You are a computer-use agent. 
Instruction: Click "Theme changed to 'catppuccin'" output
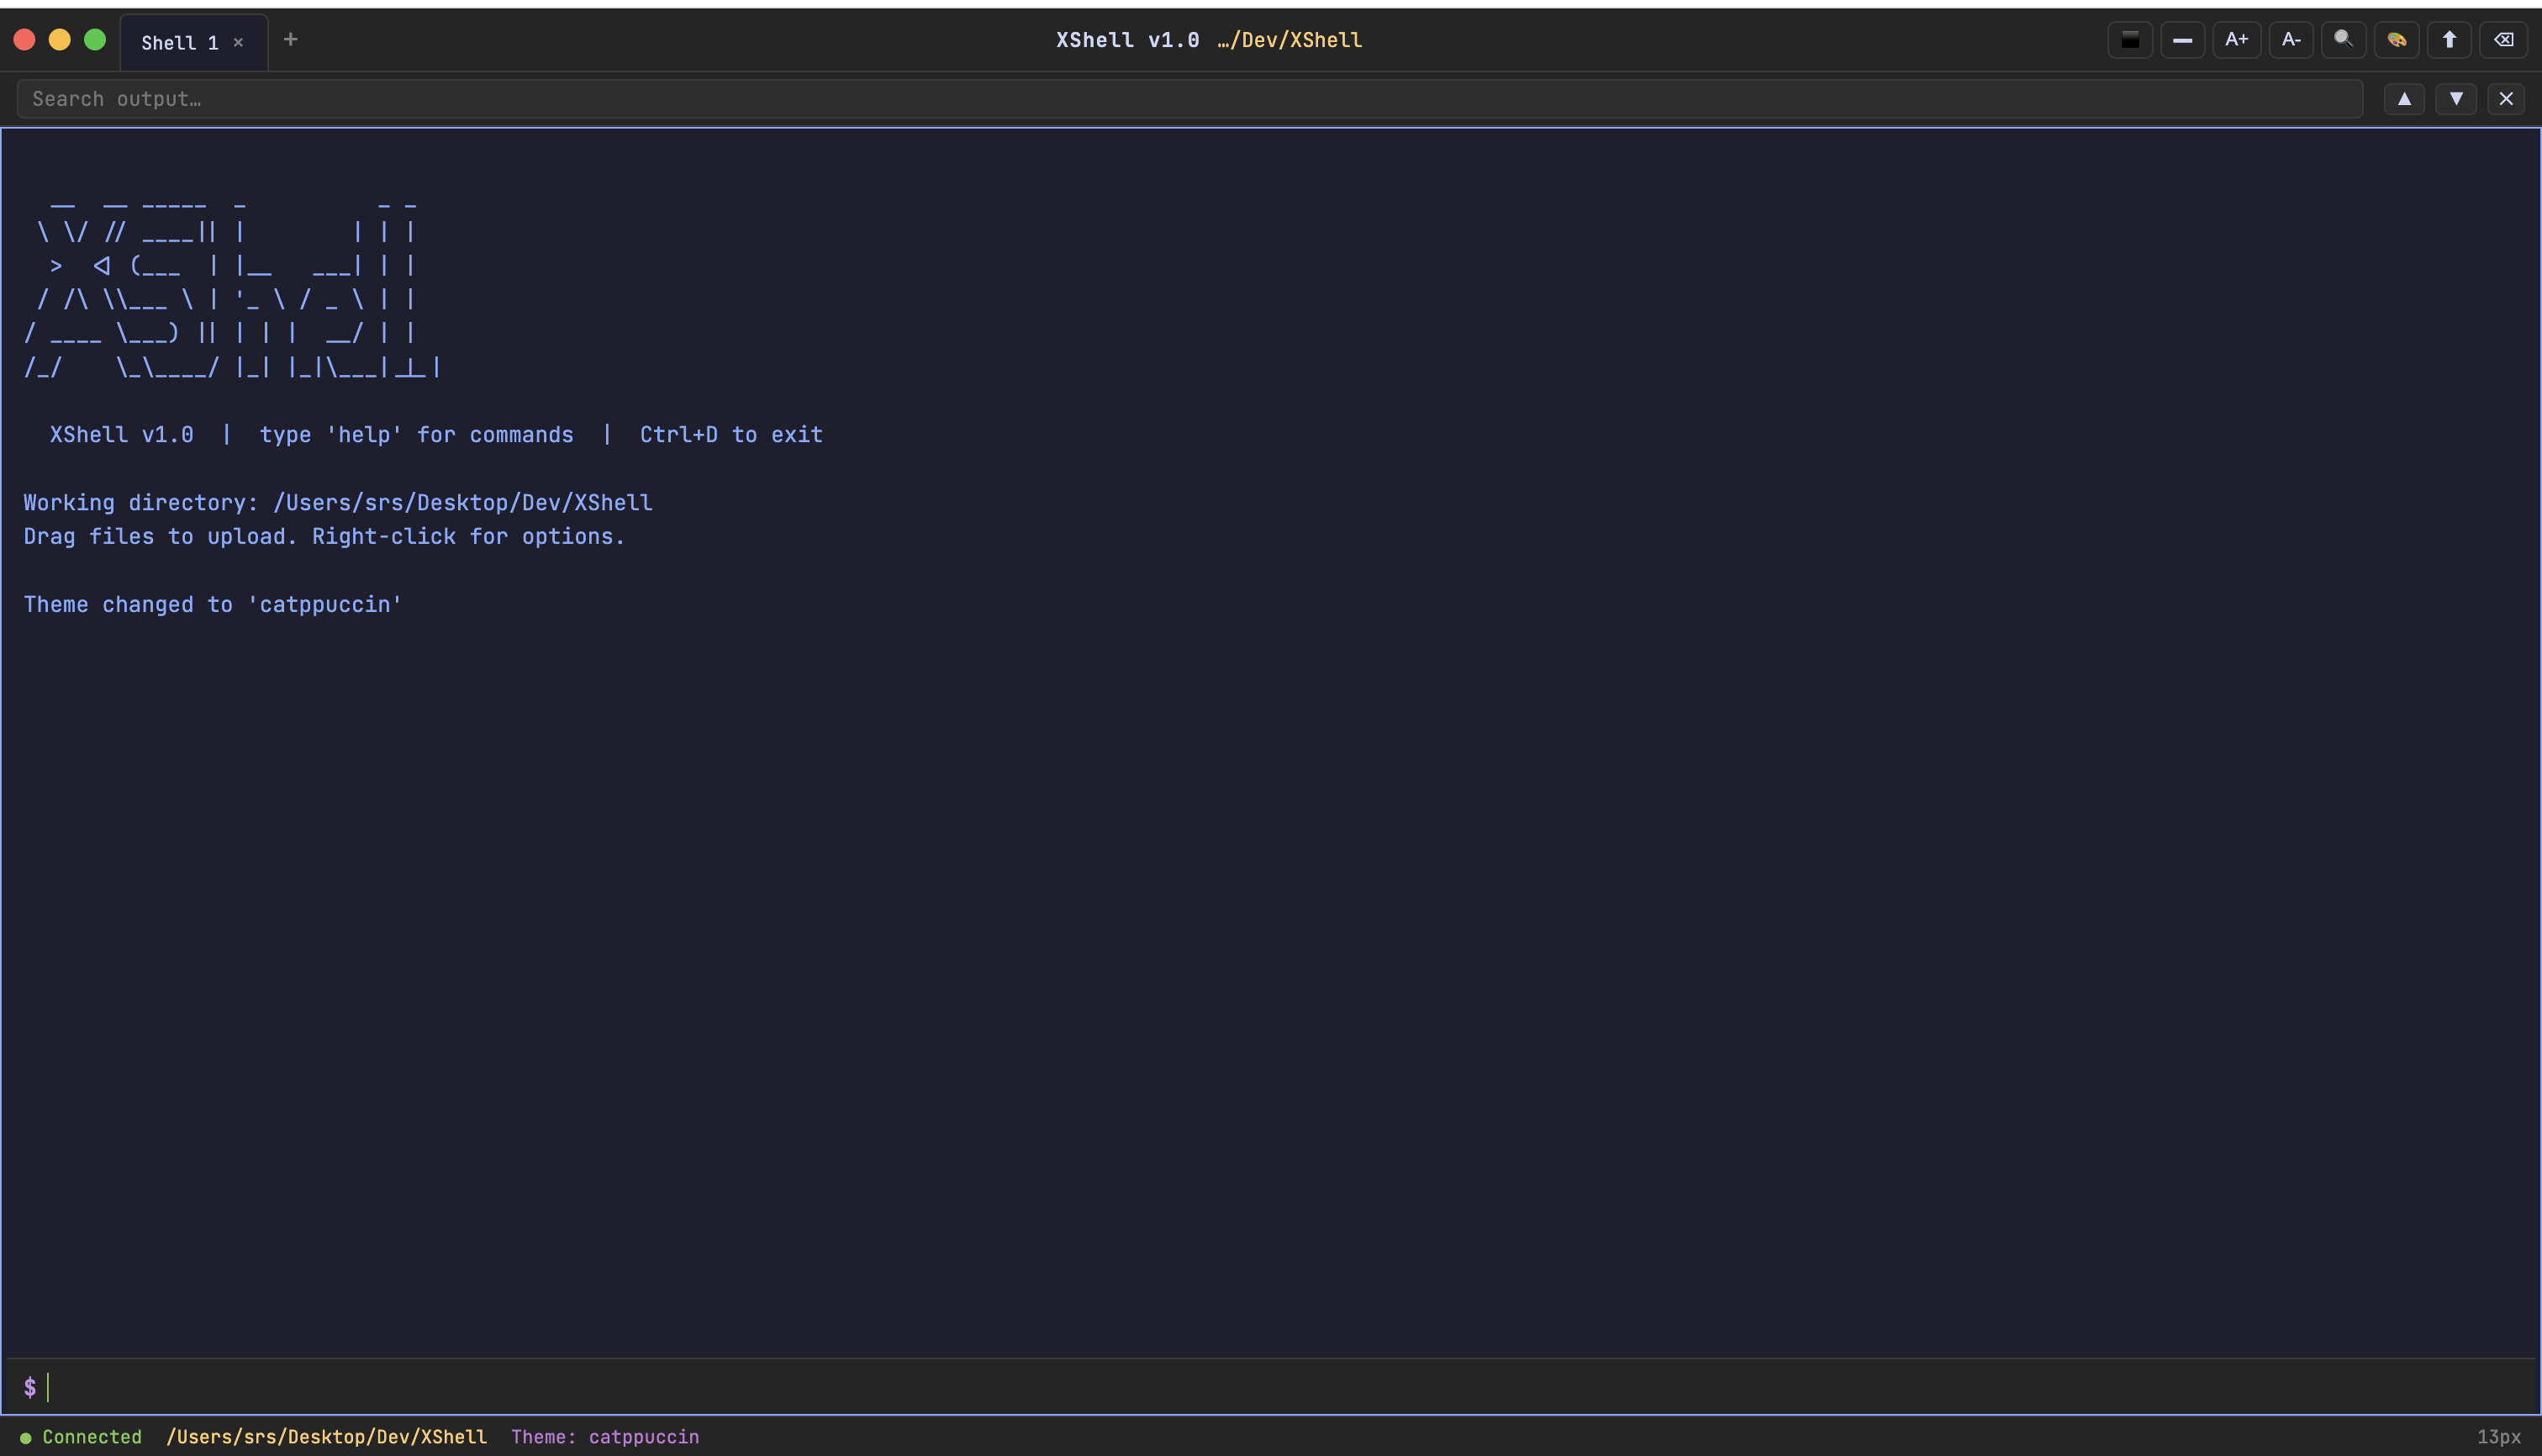tap(213, 605)
